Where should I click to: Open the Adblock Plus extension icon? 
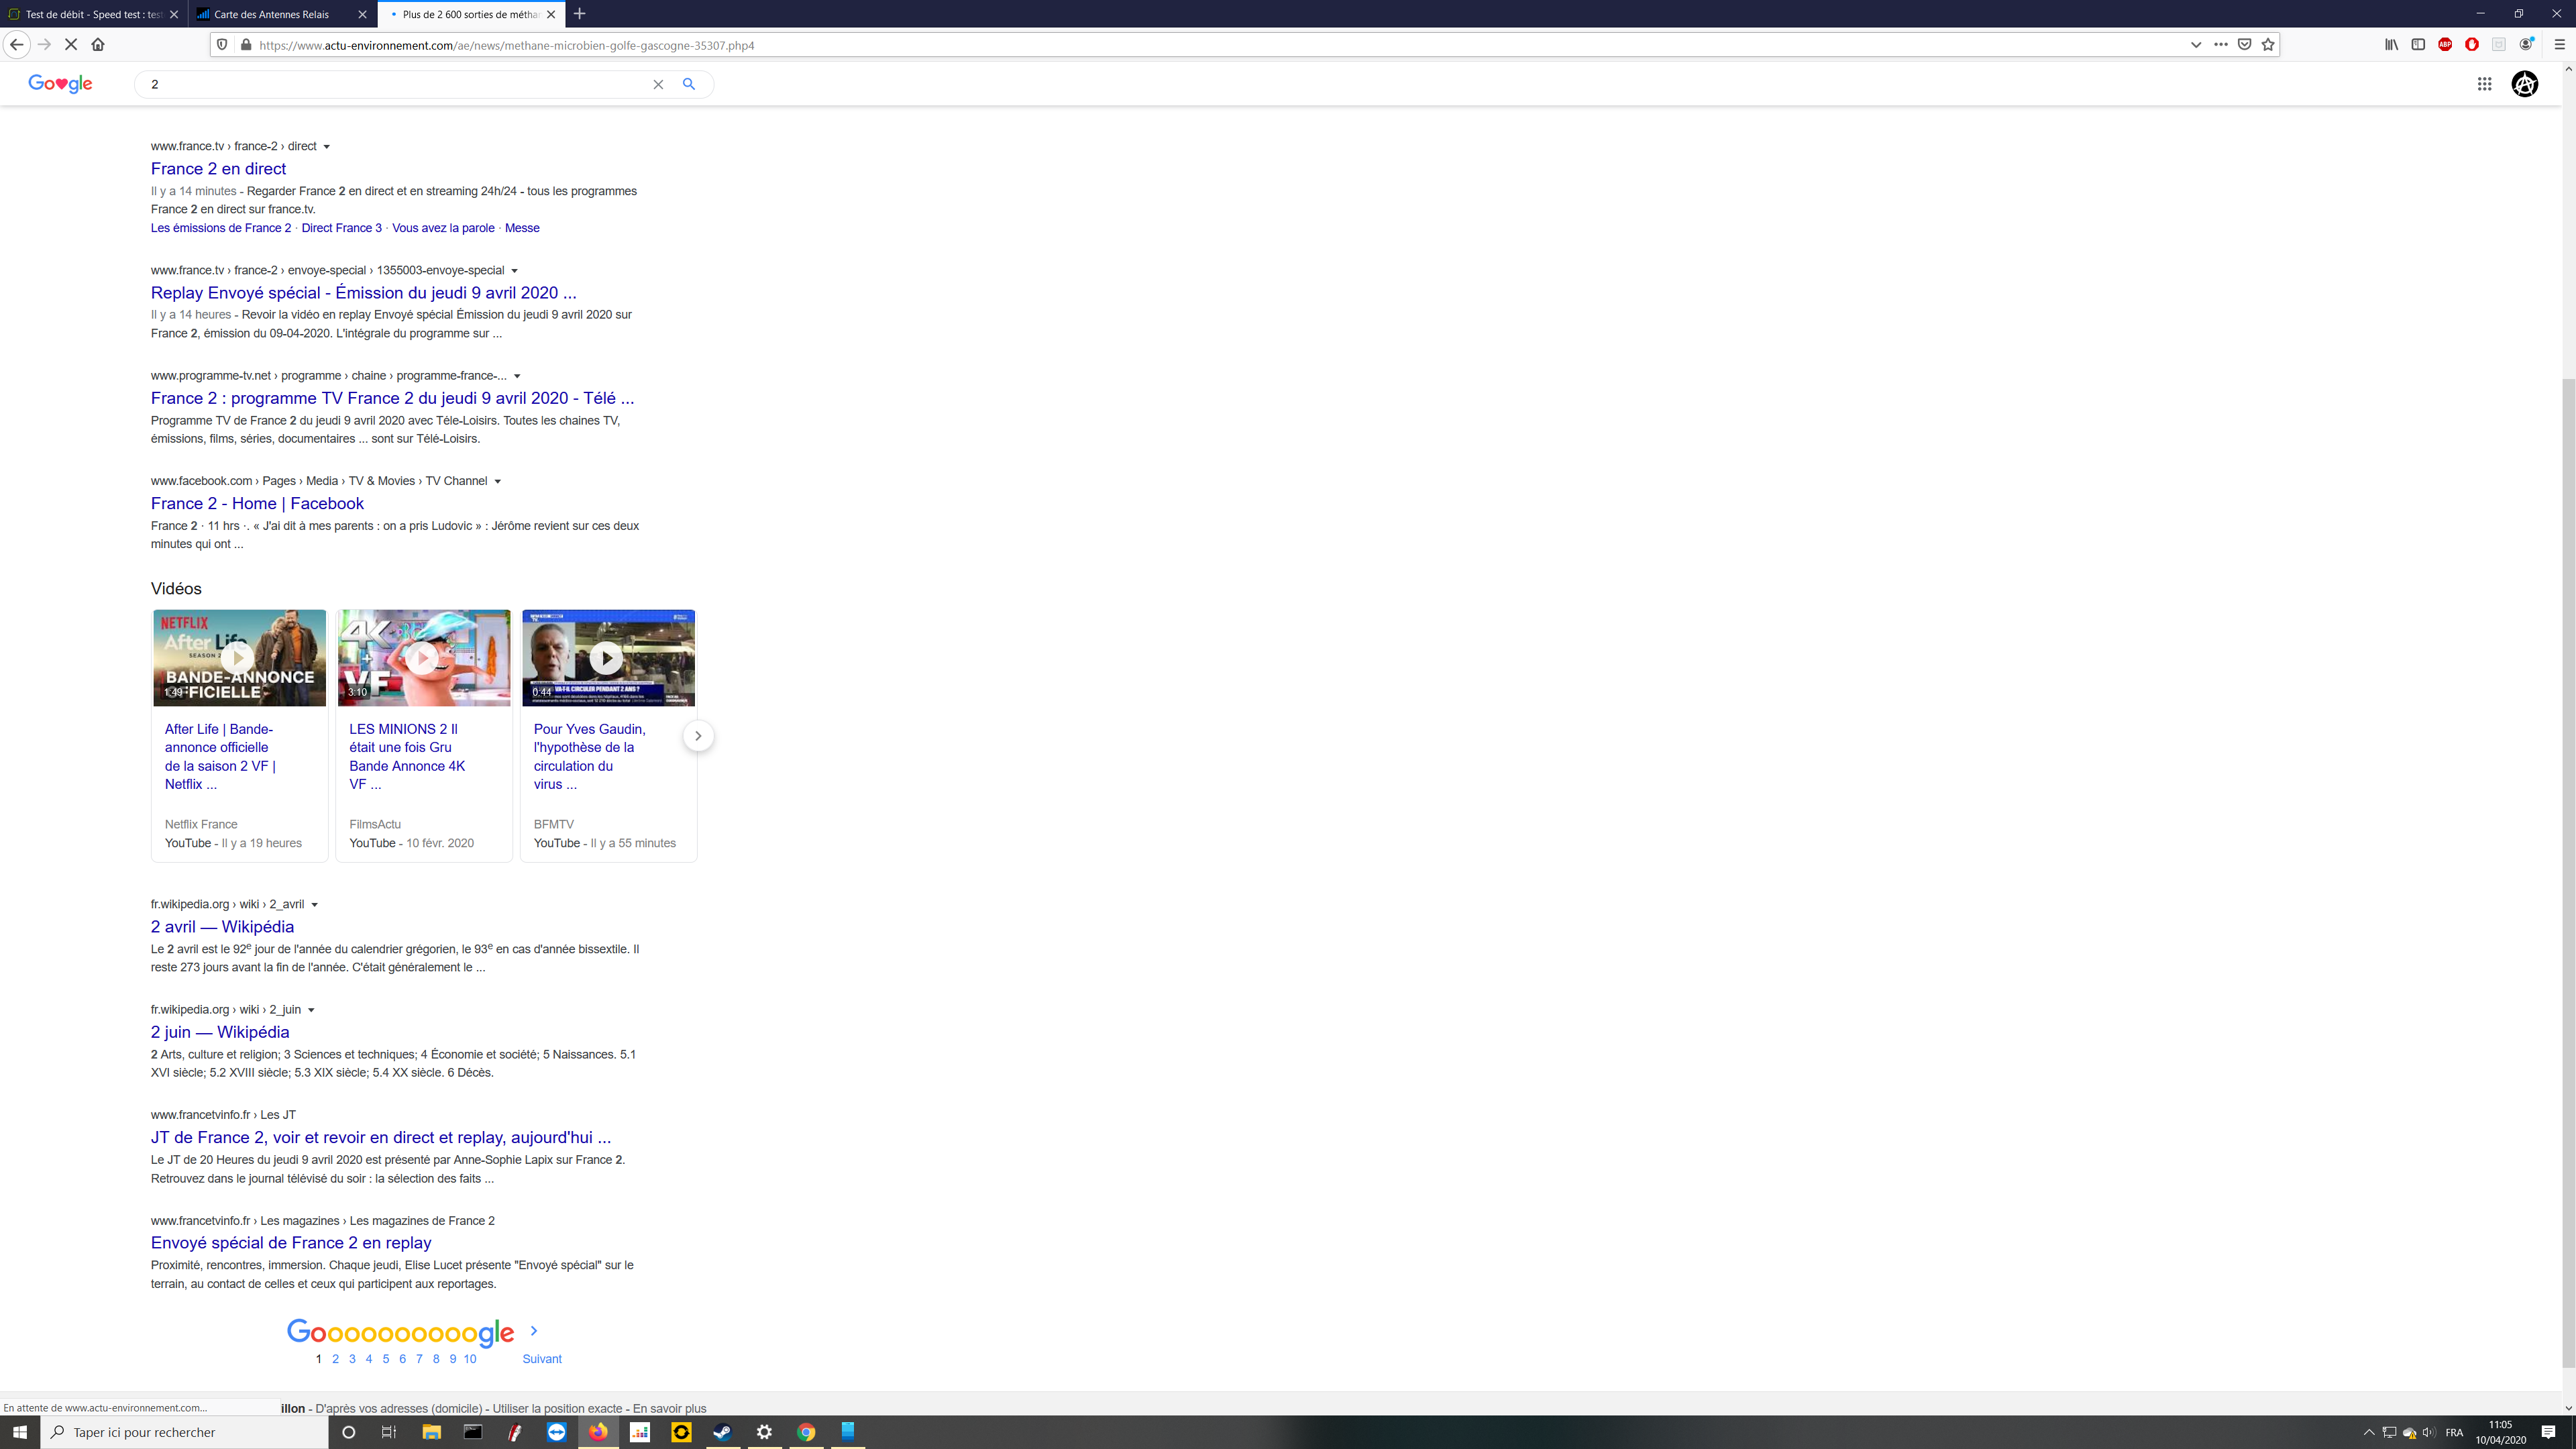(2445, 44)
